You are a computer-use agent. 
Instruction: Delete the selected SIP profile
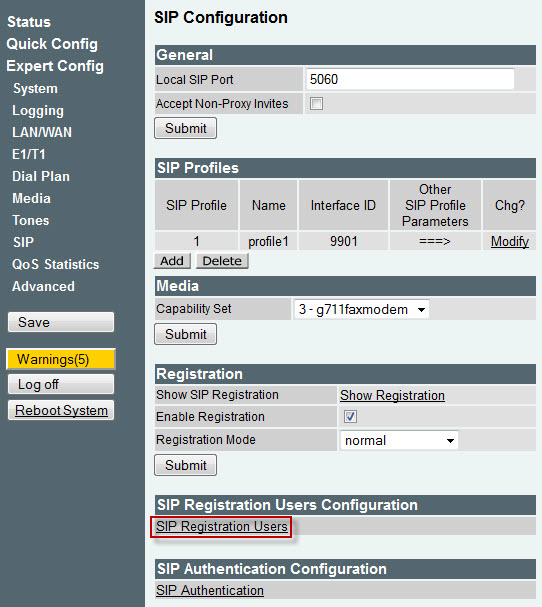[x=222, y=261]
